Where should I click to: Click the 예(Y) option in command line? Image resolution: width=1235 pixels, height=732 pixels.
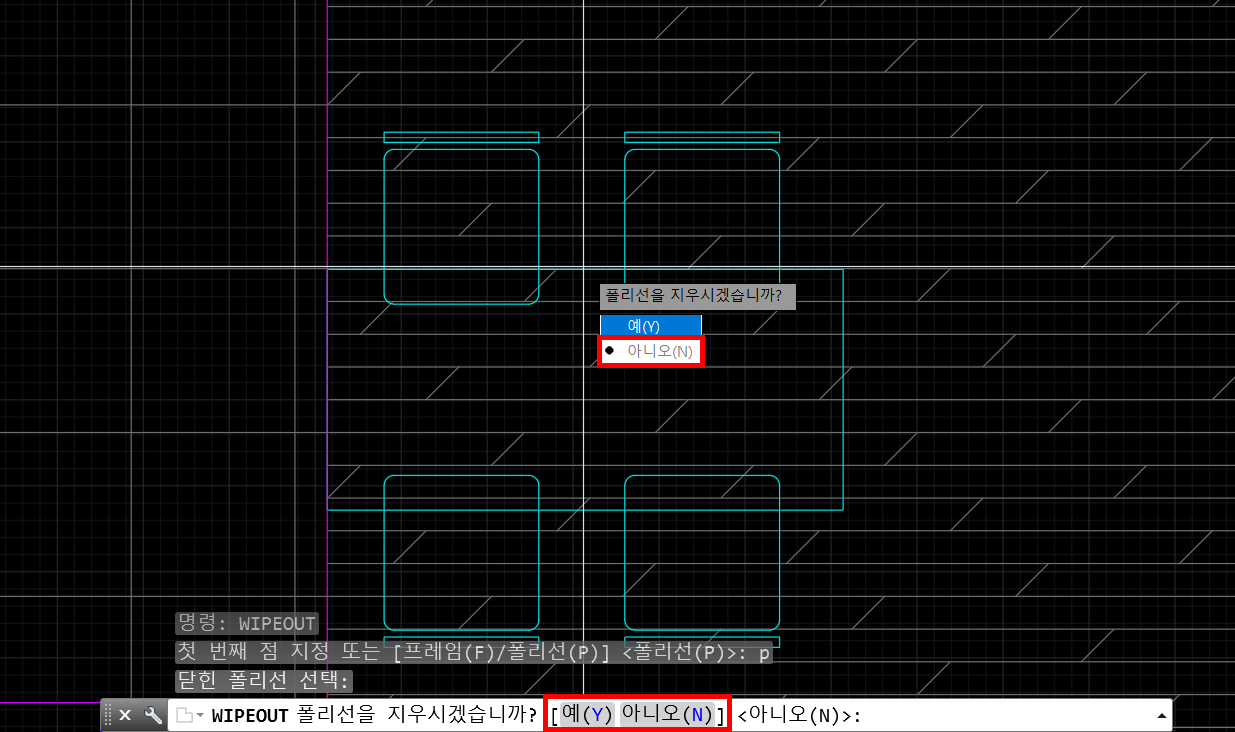point(586,715)
